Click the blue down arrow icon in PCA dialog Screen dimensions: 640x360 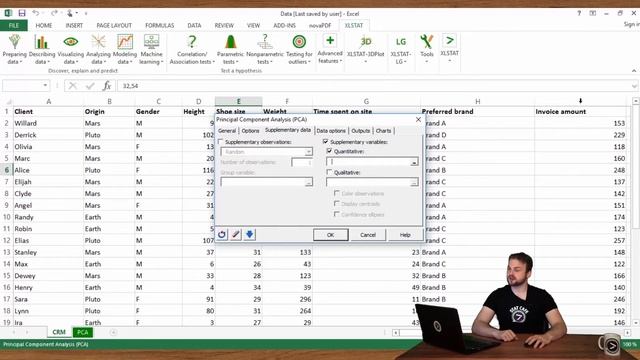pyautogui.click(x=249, y=234)
